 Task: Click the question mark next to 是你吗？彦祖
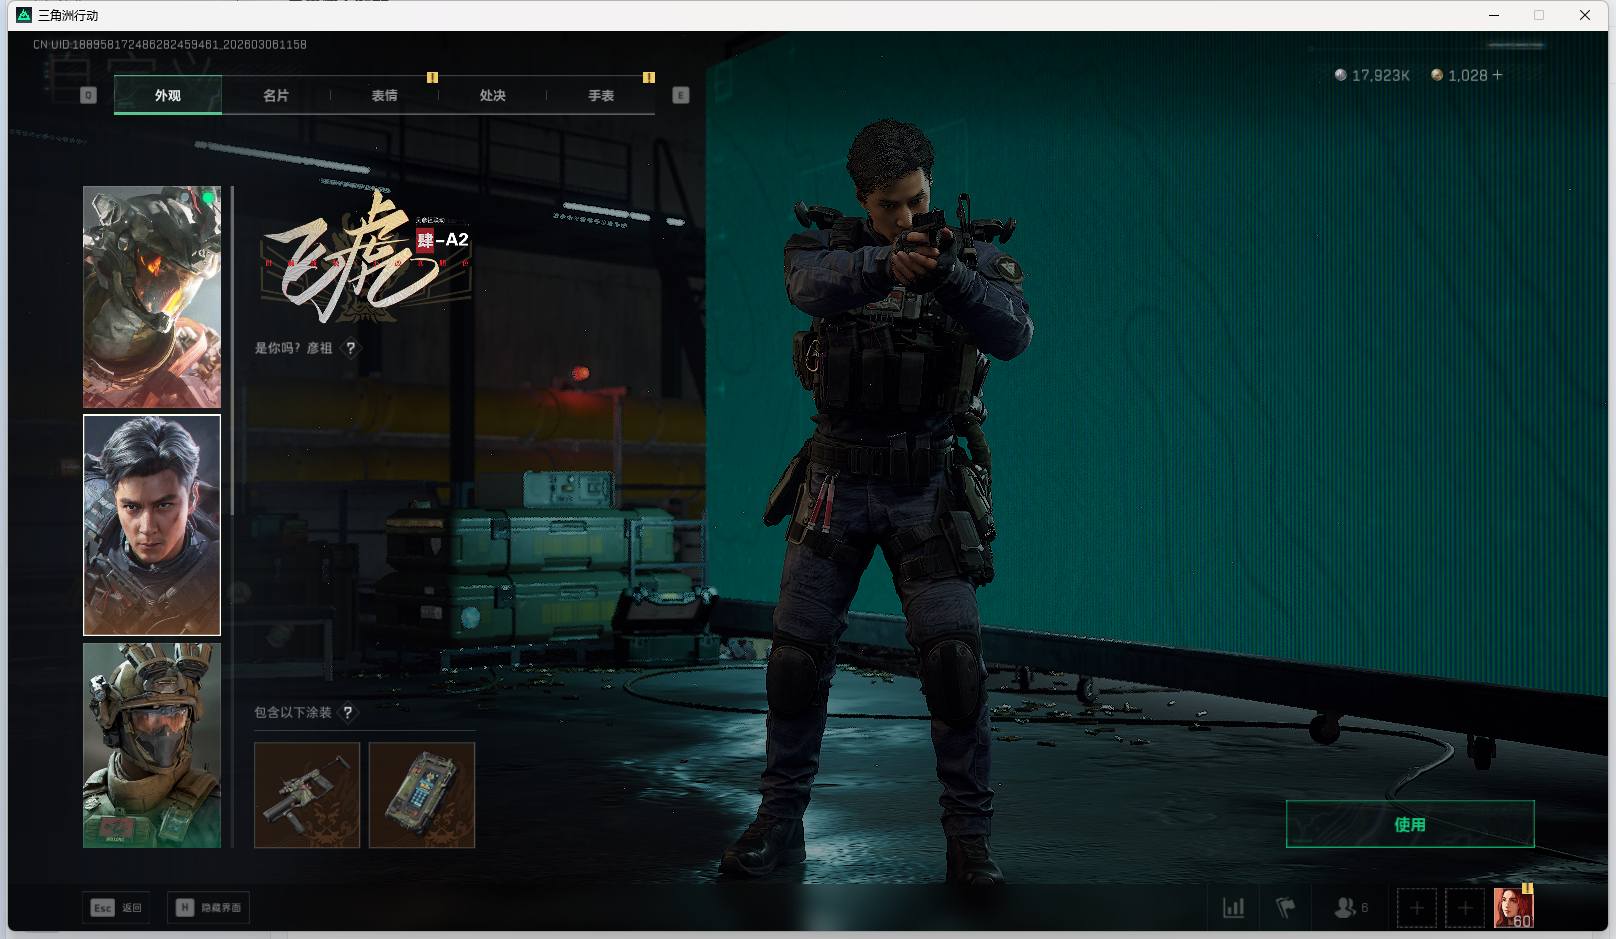coord(350,348)
